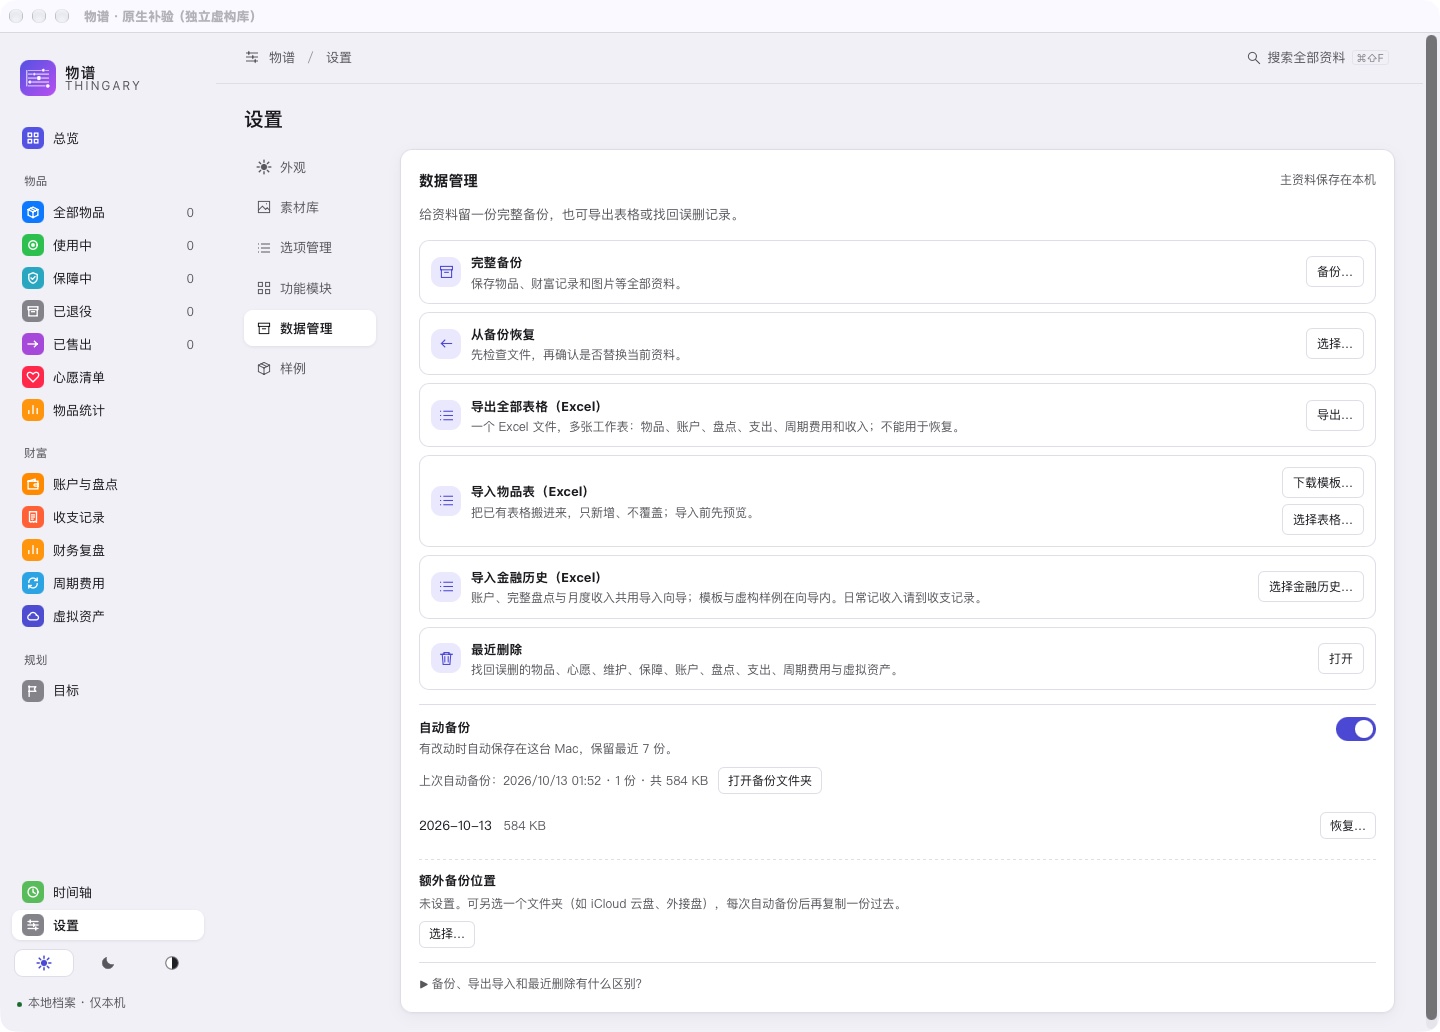Viewport: 1440px width, 1032px height.
Task: Click the 从备份恢复 arrow icon
Action: tap(446, 343)
